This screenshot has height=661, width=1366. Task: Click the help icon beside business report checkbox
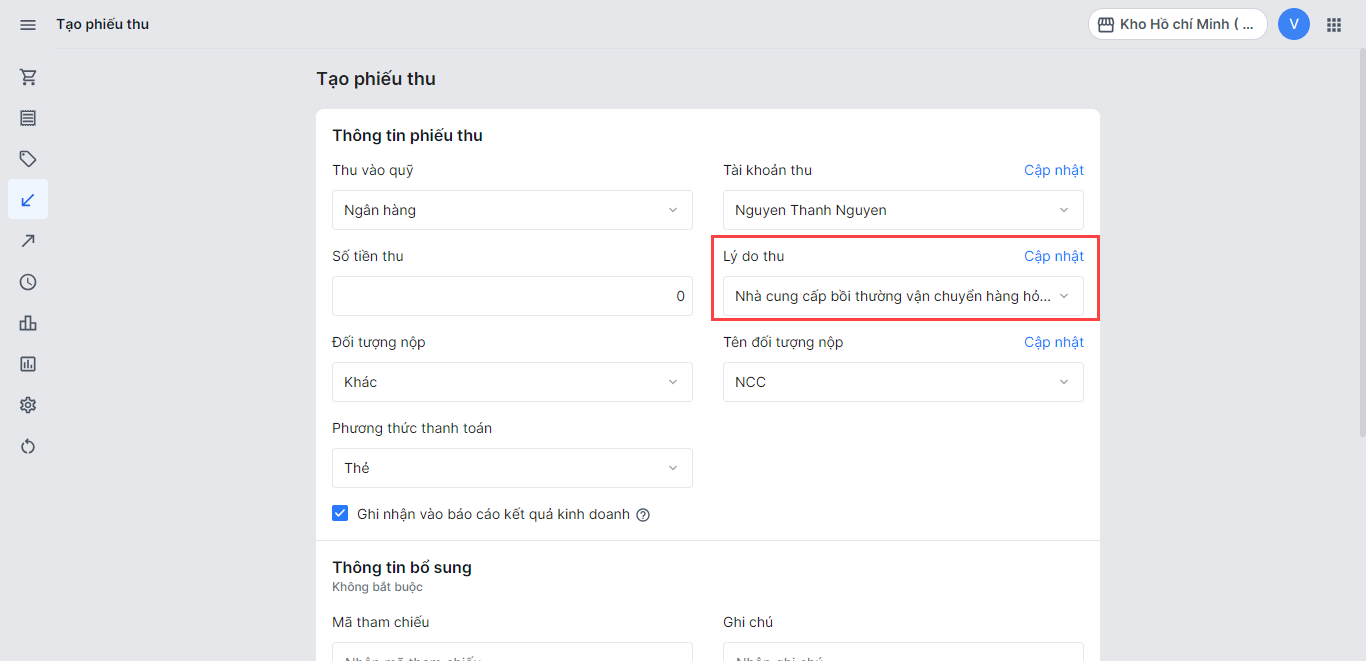pos(643,515)
